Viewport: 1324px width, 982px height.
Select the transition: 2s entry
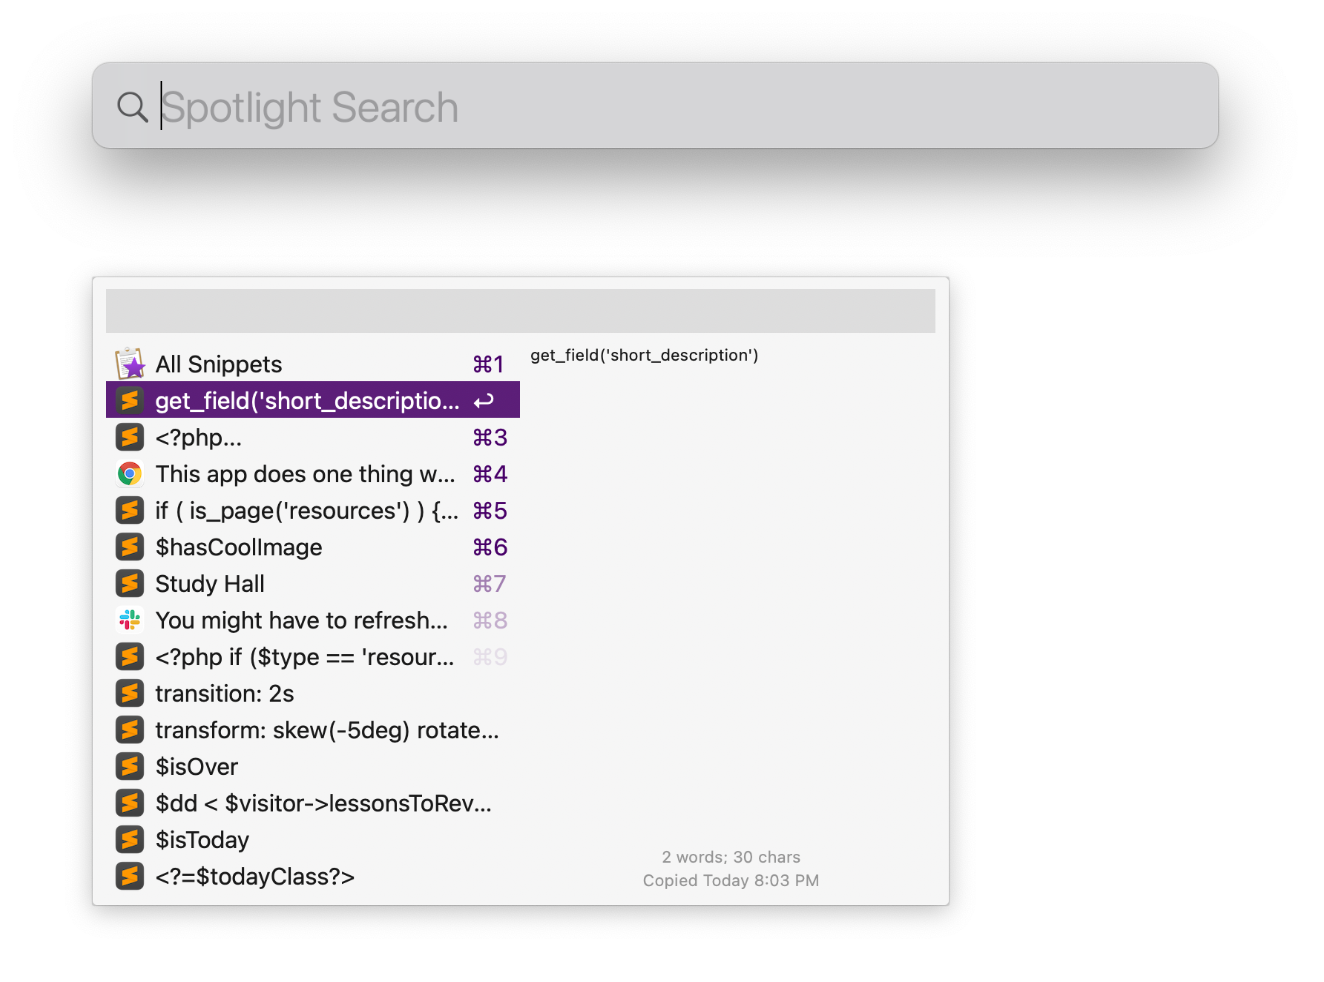(313, 693)
